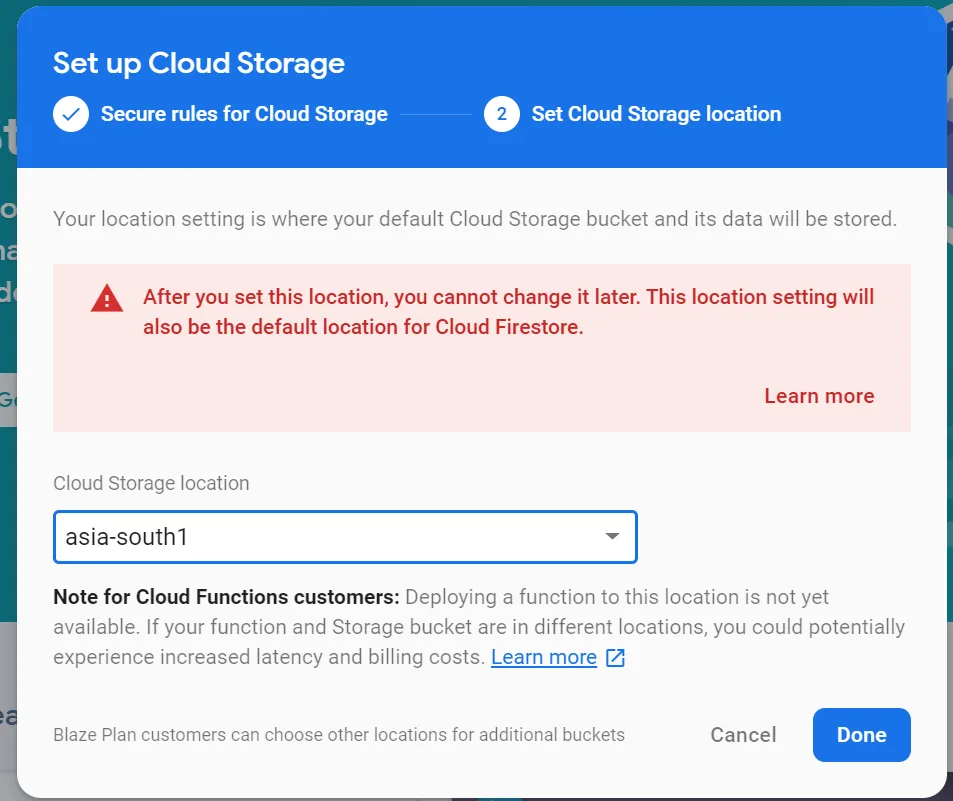Image resolution: width=953 pixels, height=801 pixels.
Task: Click the Cloud Storage location field label
Action: pyautogui.click(x=151, y=483)
